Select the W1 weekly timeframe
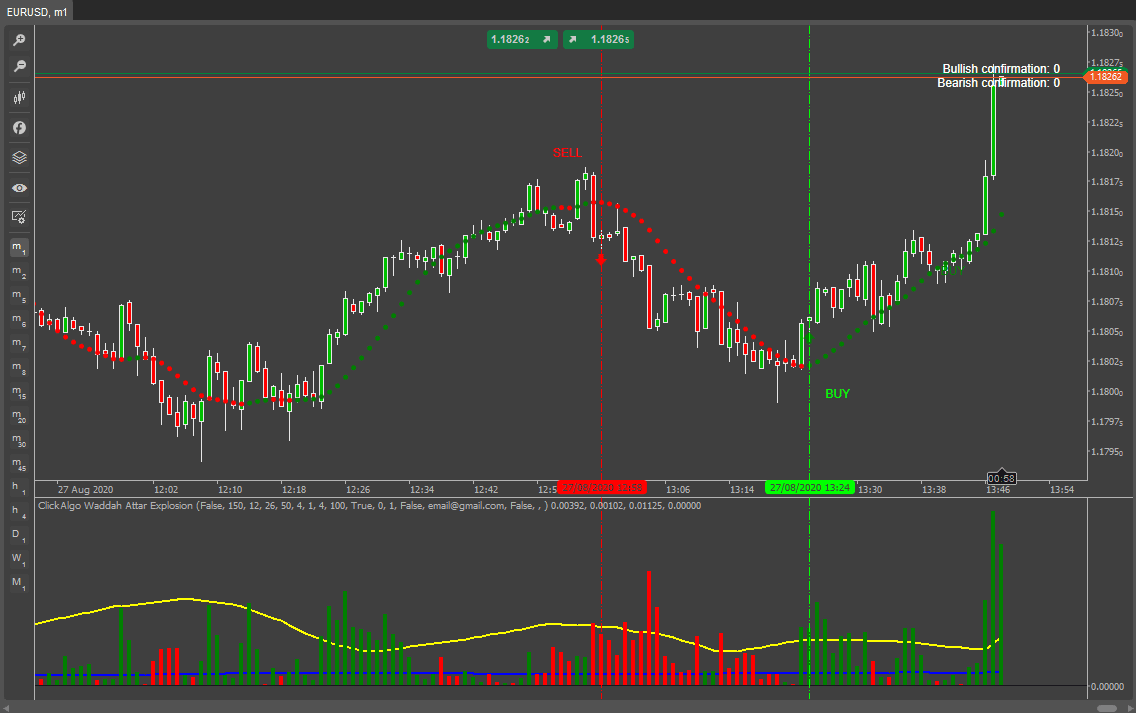 click(18, 560)
